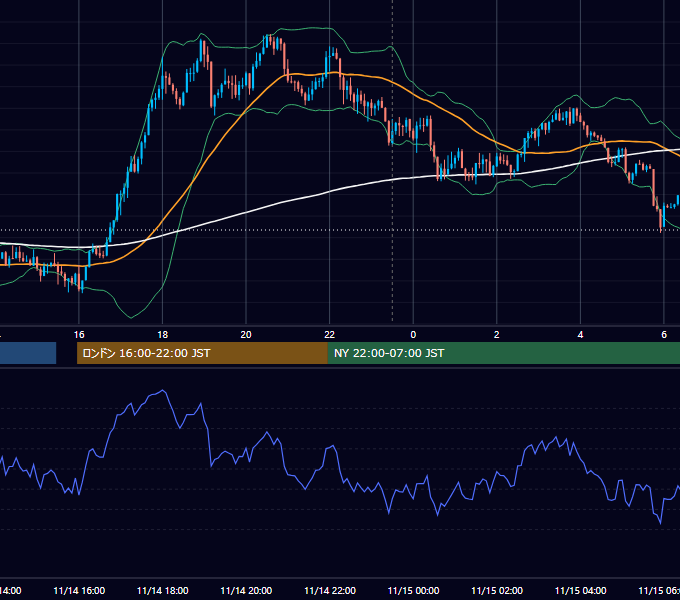This screenshot has width=680, height=600.
Task: Click the ロンドン 16:00-22:00 JST session bar
Action: point(202,353)
